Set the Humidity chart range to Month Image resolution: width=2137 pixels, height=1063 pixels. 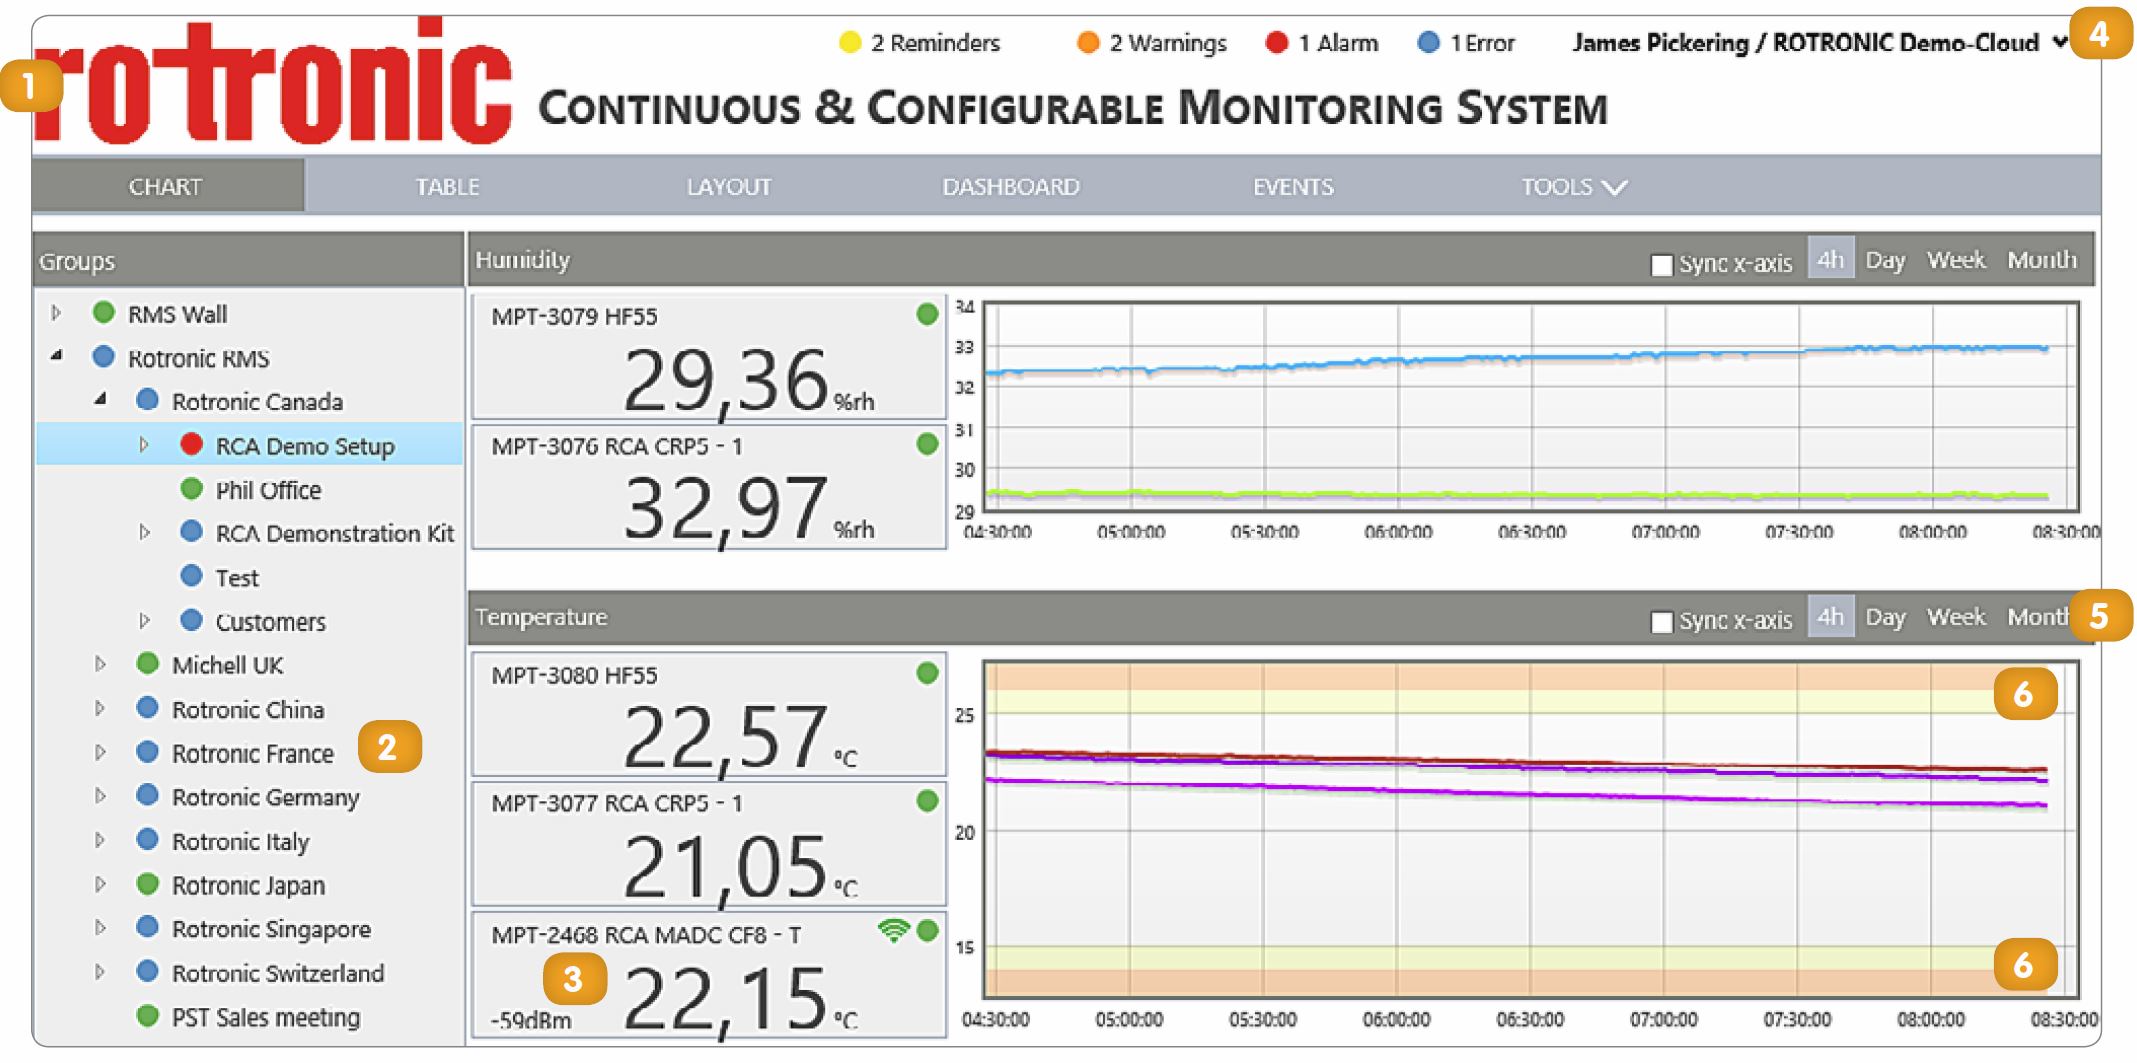2042,260
